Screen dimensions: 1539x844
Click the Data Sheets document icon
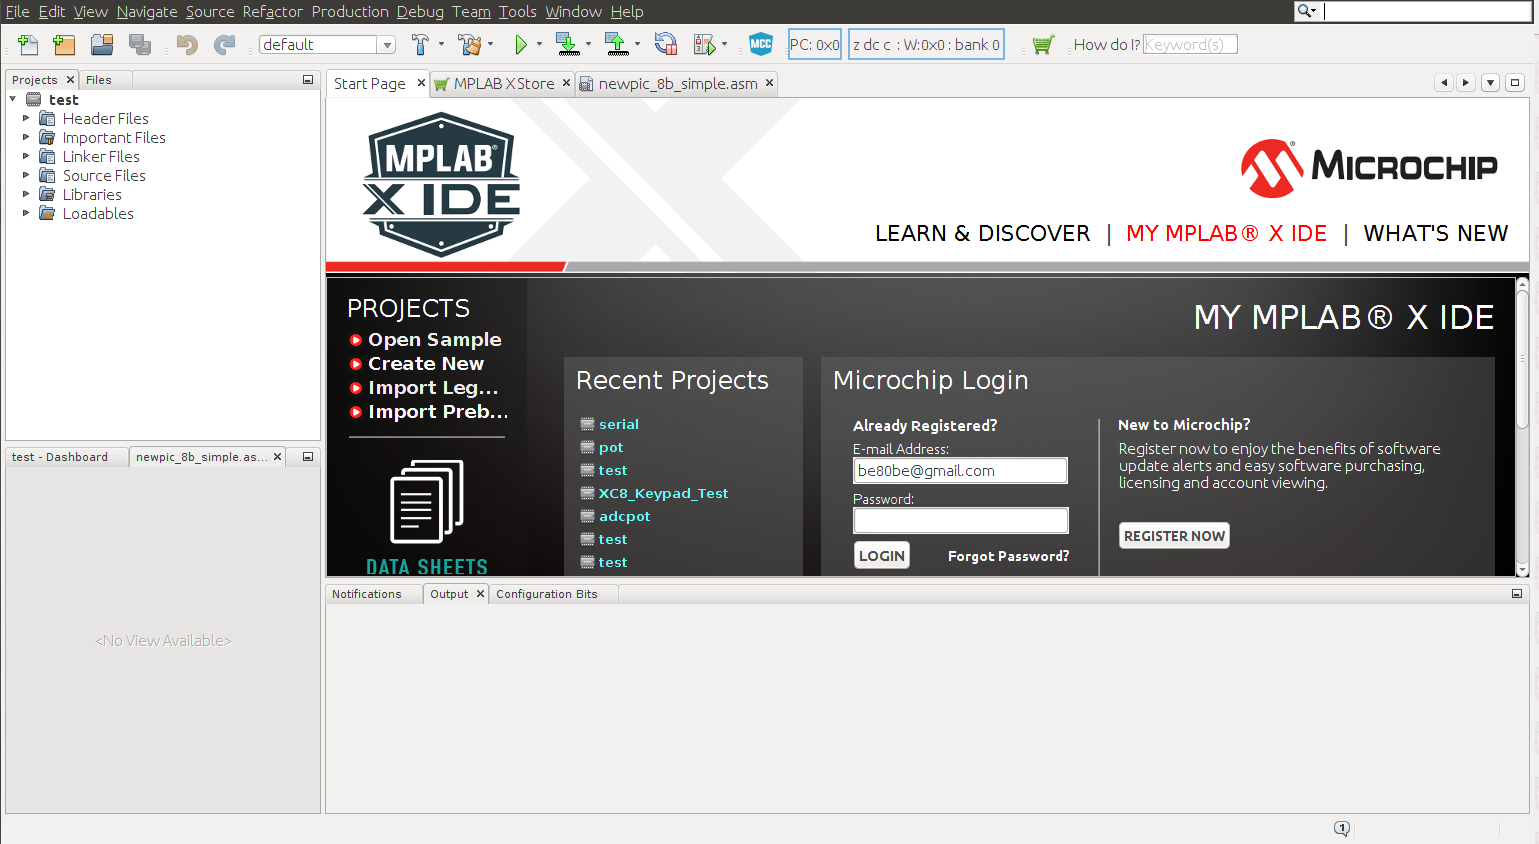pyautogui.click(x=427, y=502)
